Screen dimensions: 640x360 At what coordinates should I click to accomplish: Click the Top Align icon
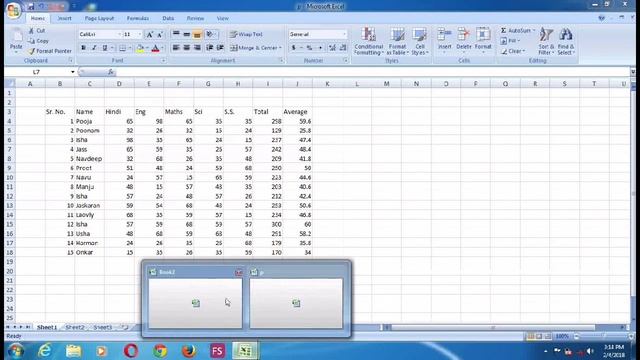pyautogui.click(x=176, y=34)
